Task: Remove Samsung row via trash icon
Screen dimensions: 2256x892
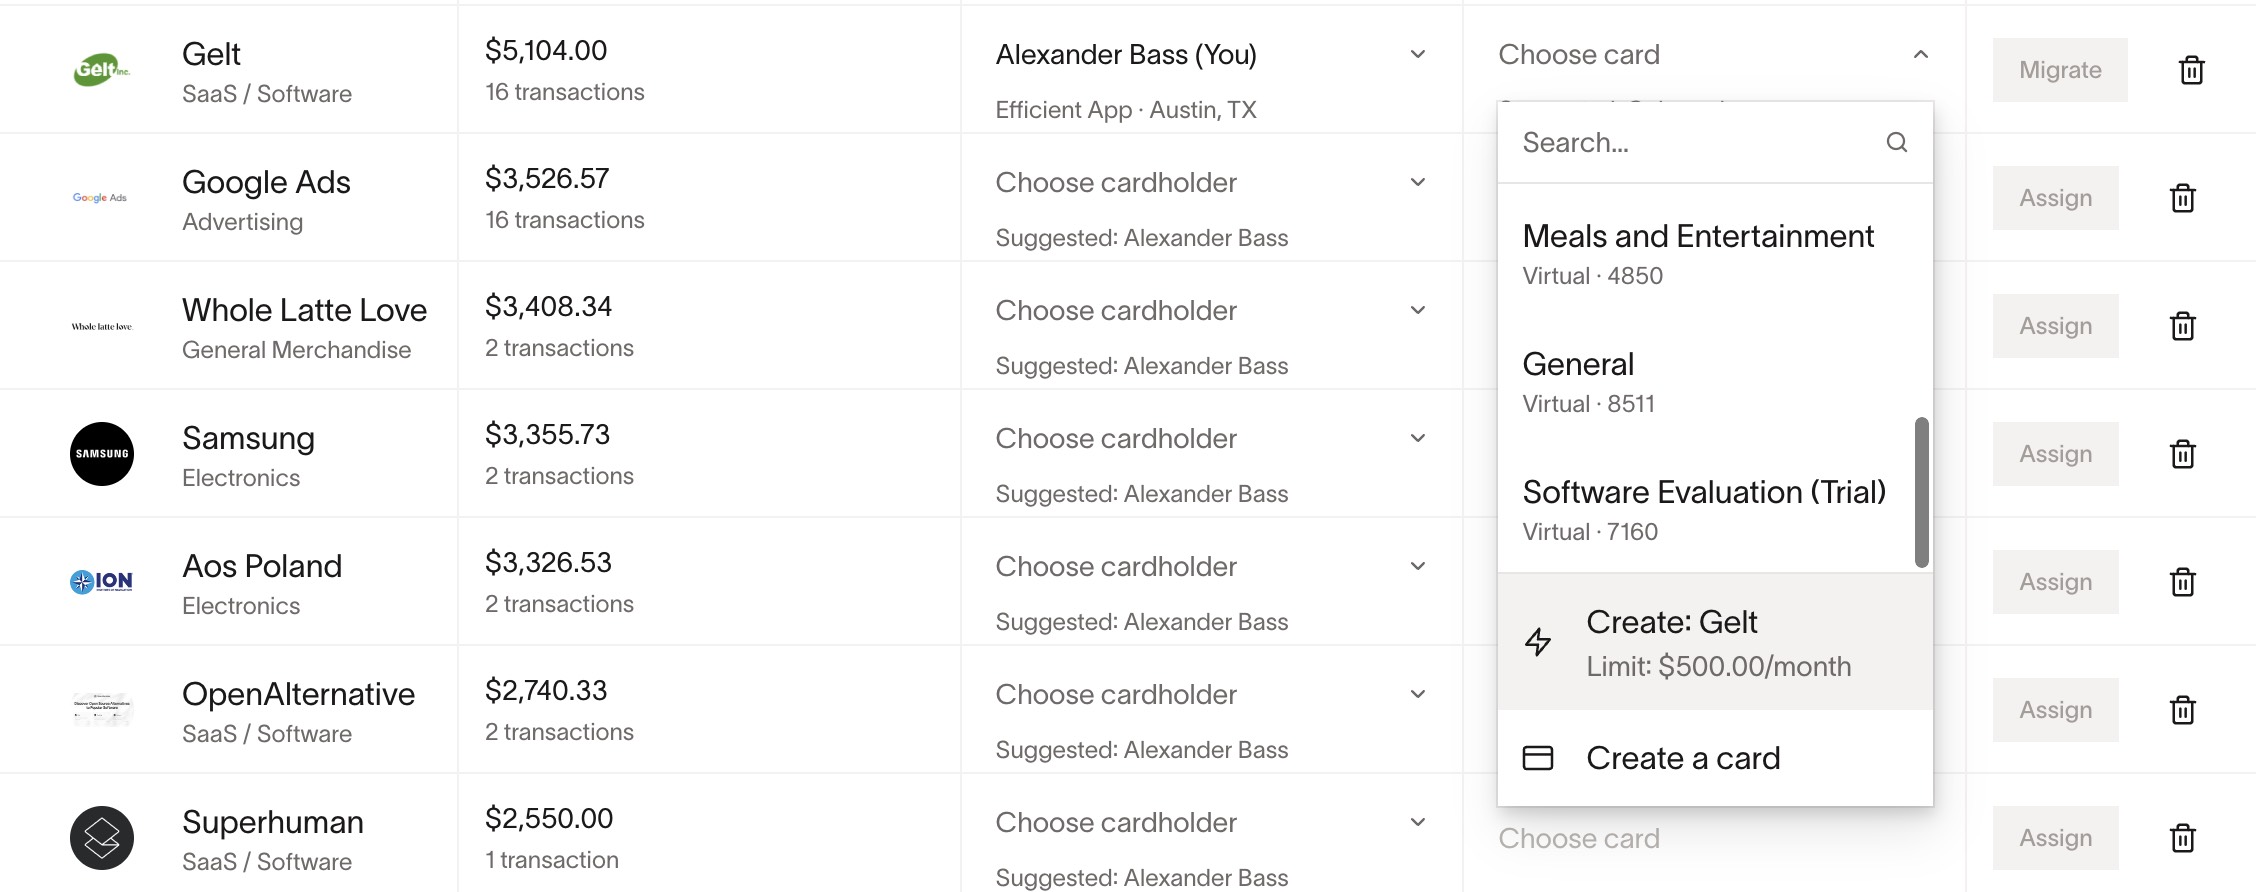Action: [x=2183, y=454]
